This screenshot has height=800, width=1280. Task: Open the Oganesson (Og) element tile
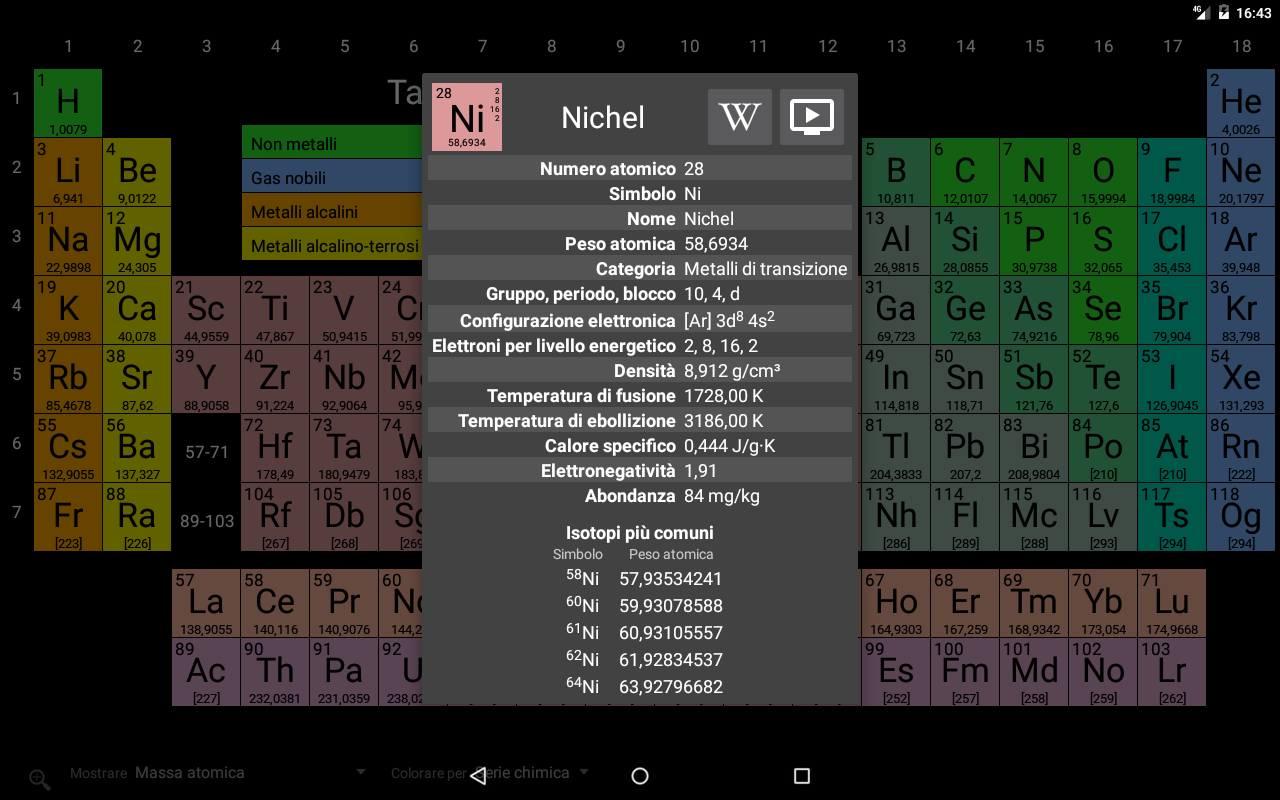(x=1241, y=517)
